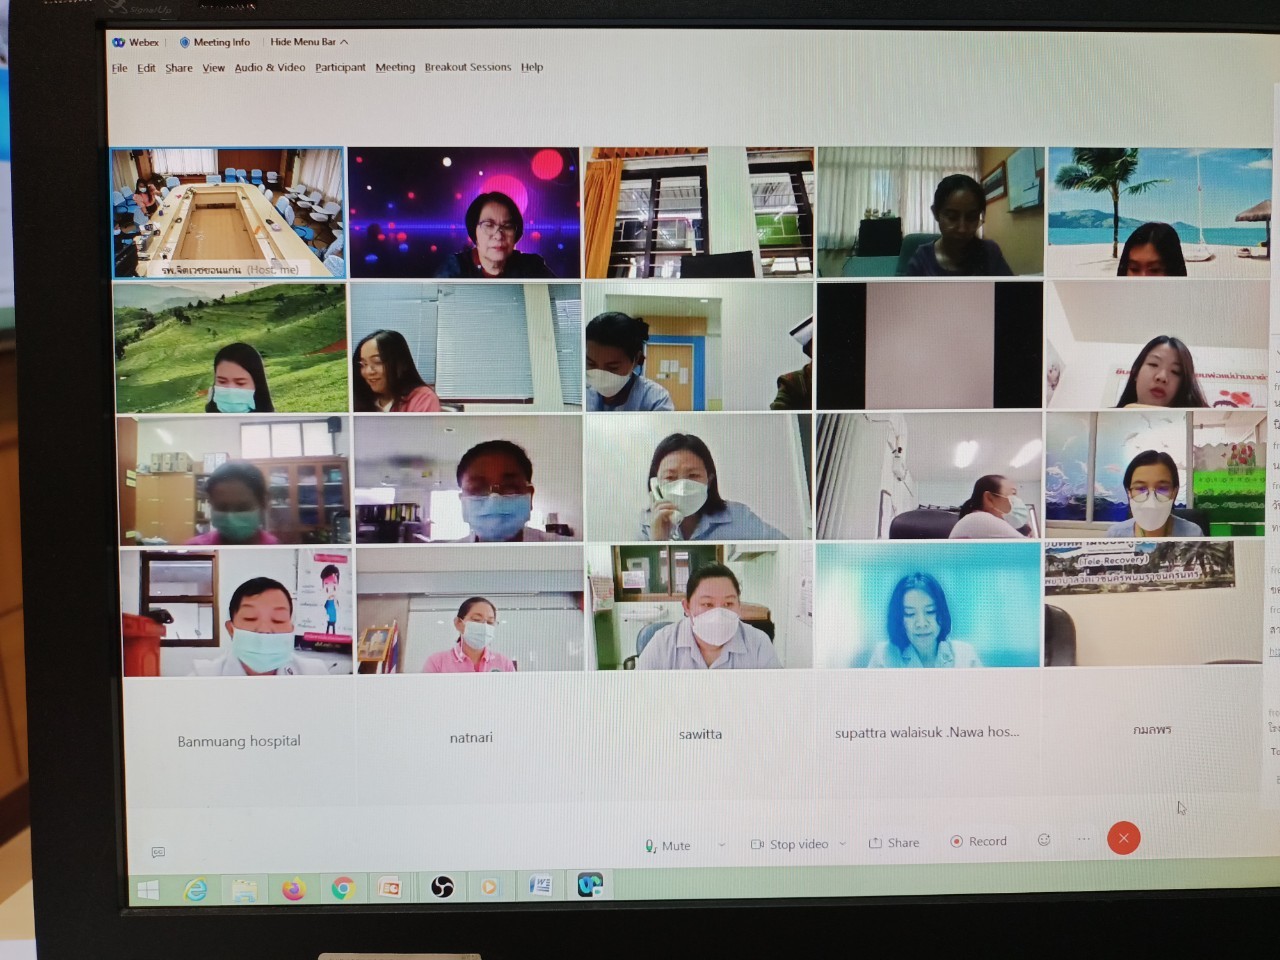Select the host conference room video tile

pos(228,212)
